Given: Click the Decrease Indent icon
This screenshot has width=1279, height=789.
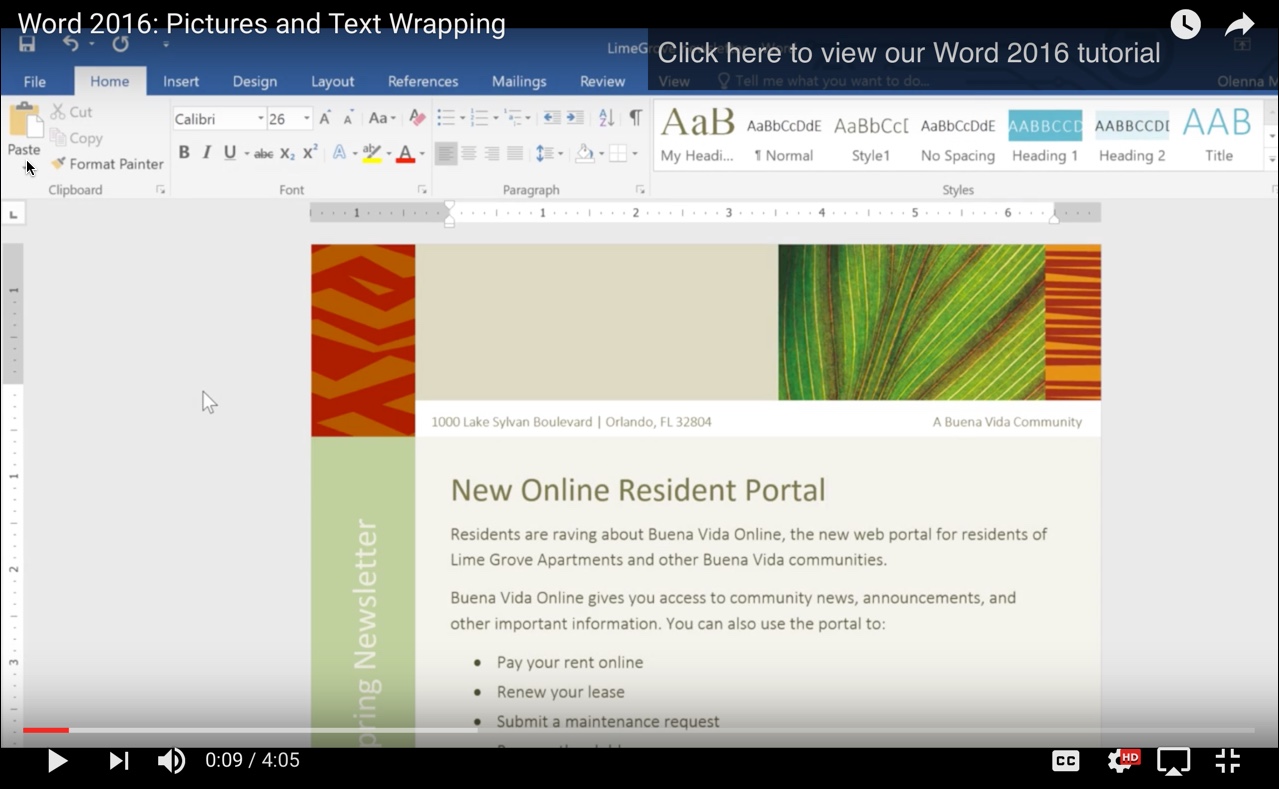Looking at the screenshot, I should point(551,118).
